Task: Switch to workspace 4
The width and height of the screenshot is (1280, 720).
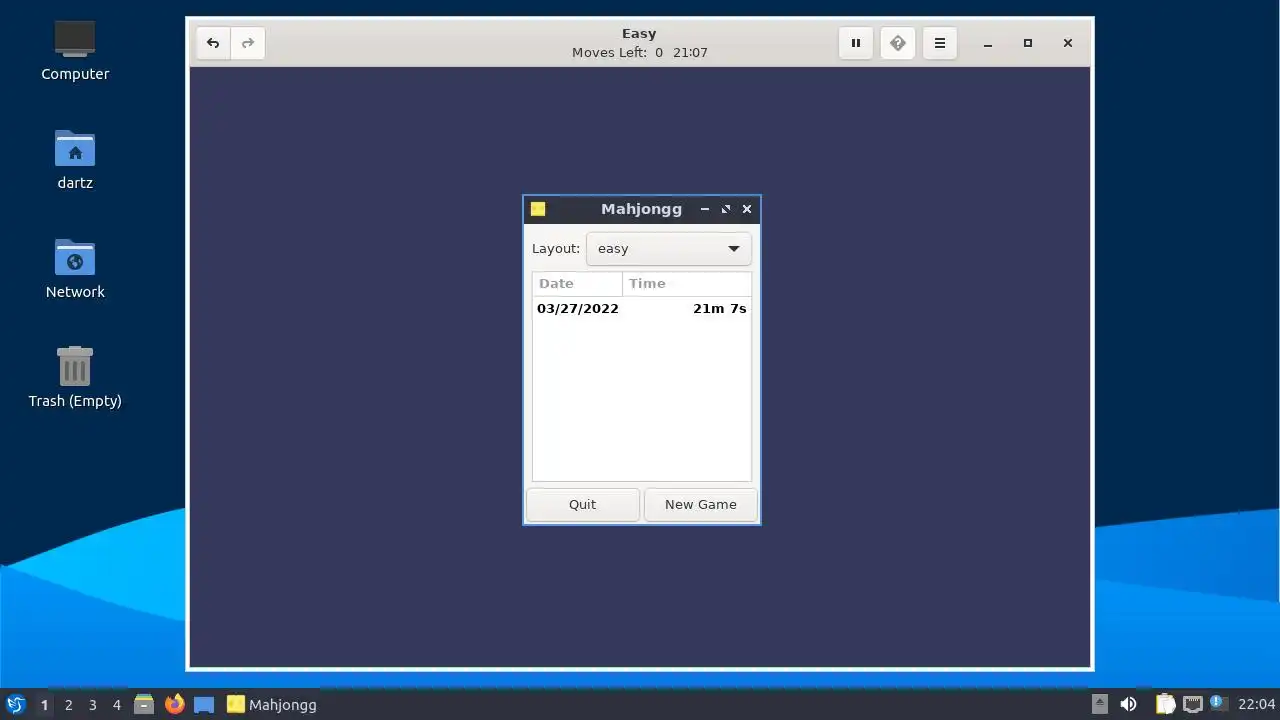Action: (x=116, y=705)
